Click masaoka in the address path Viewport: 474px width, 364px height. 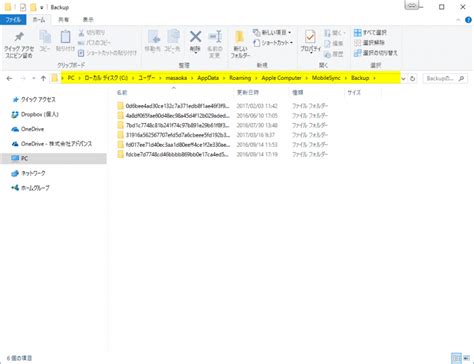click(176, 78)
